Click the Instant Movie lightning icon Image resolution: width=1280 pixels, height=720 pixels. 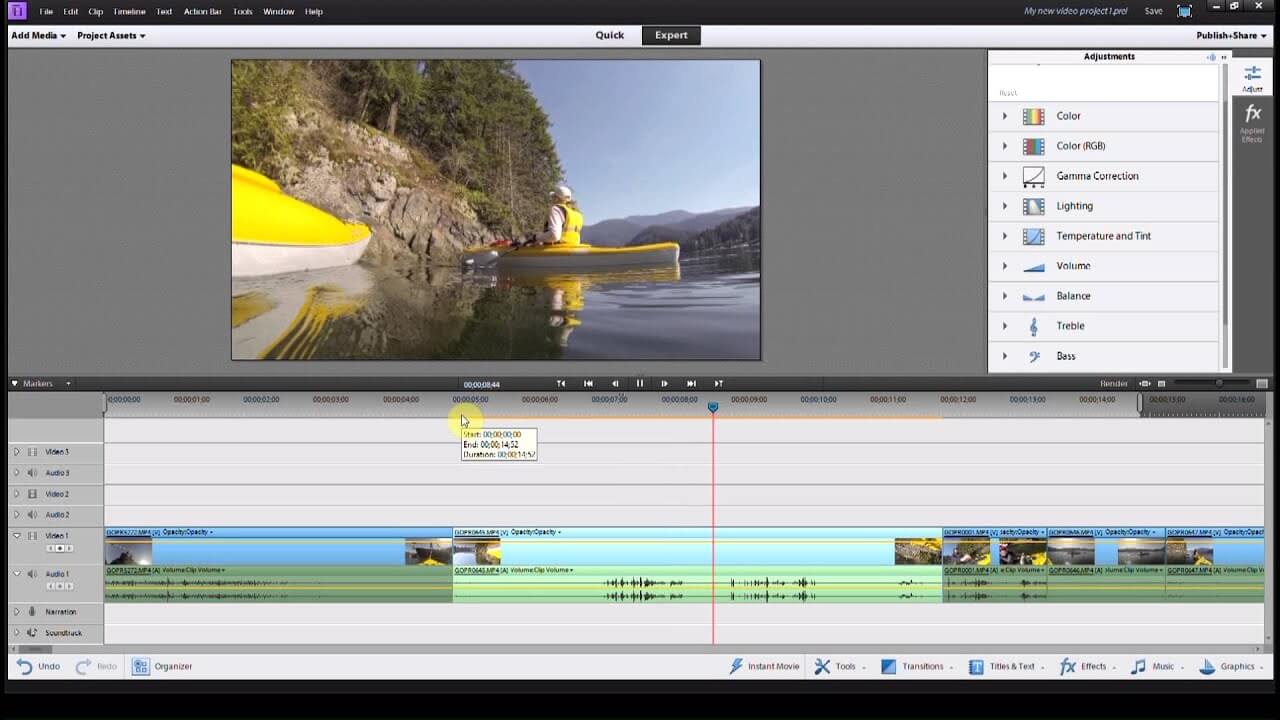pos(736,666)
